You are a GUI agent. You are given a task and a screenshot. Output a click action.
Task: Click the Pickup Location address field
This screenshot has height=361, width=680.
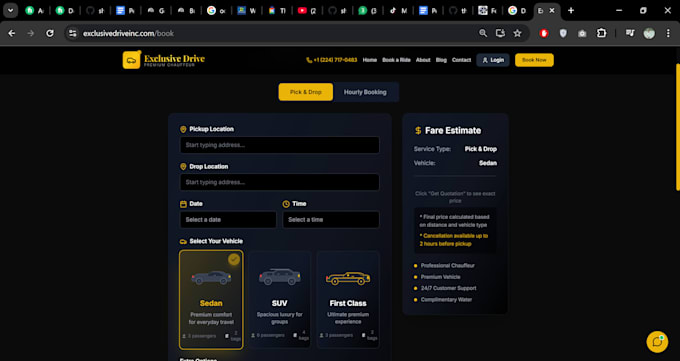tap(280, 145)
